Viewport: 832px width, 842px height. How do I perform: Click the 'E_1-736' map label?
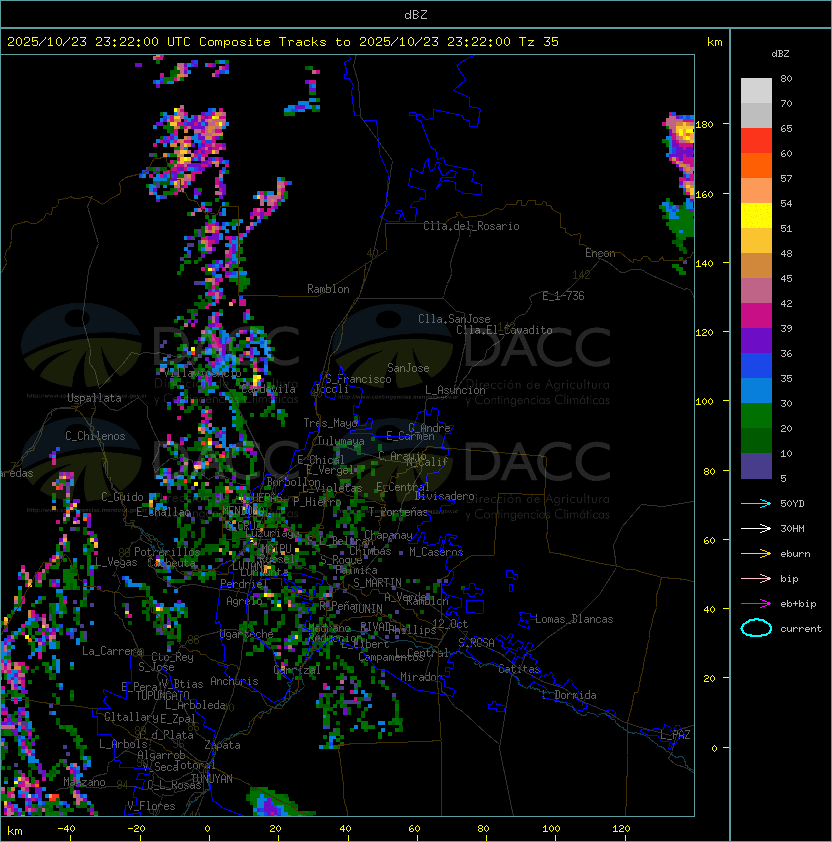[x=563, y=296]
